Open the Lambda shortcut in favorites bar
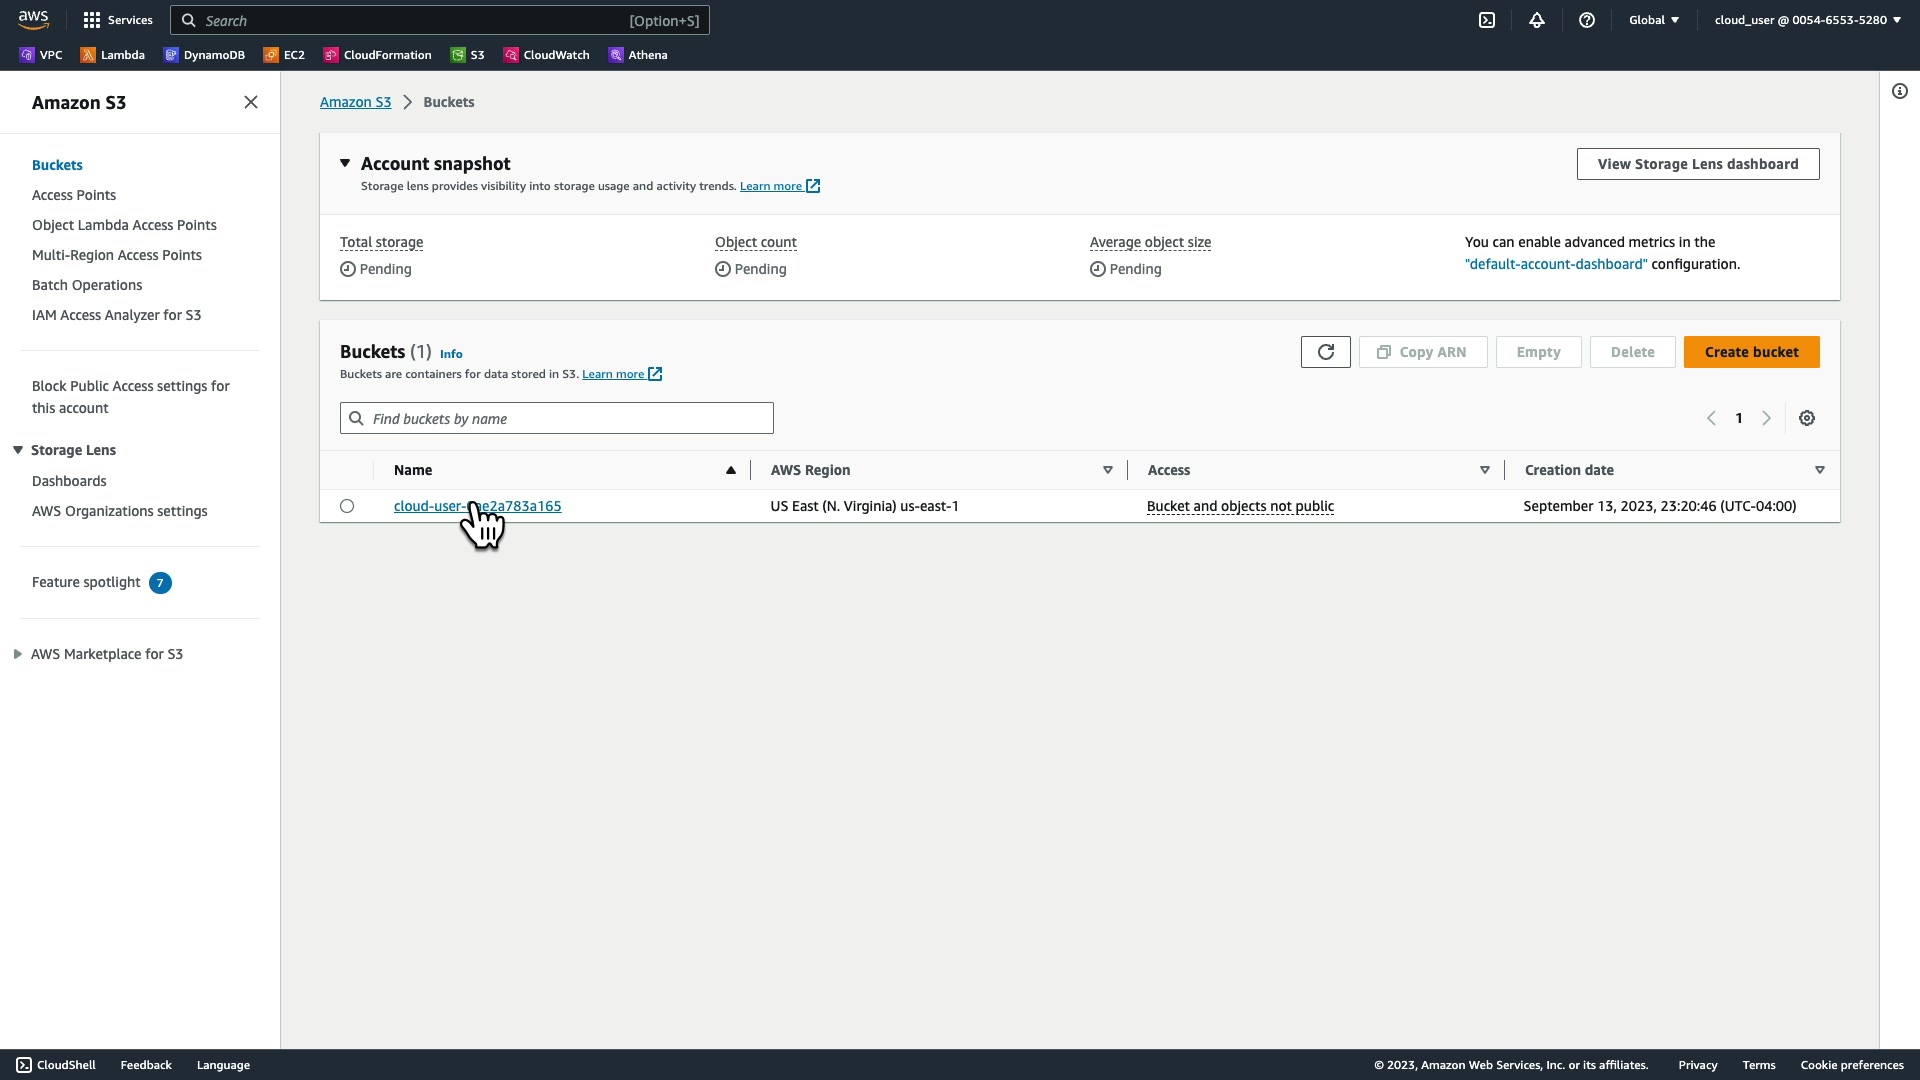Image resolution: width=1920 pixels, height=1080 pixels. pos(113,55)
